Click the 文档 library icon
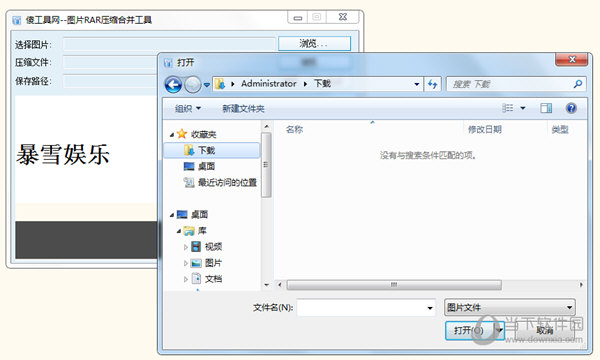 196,279
